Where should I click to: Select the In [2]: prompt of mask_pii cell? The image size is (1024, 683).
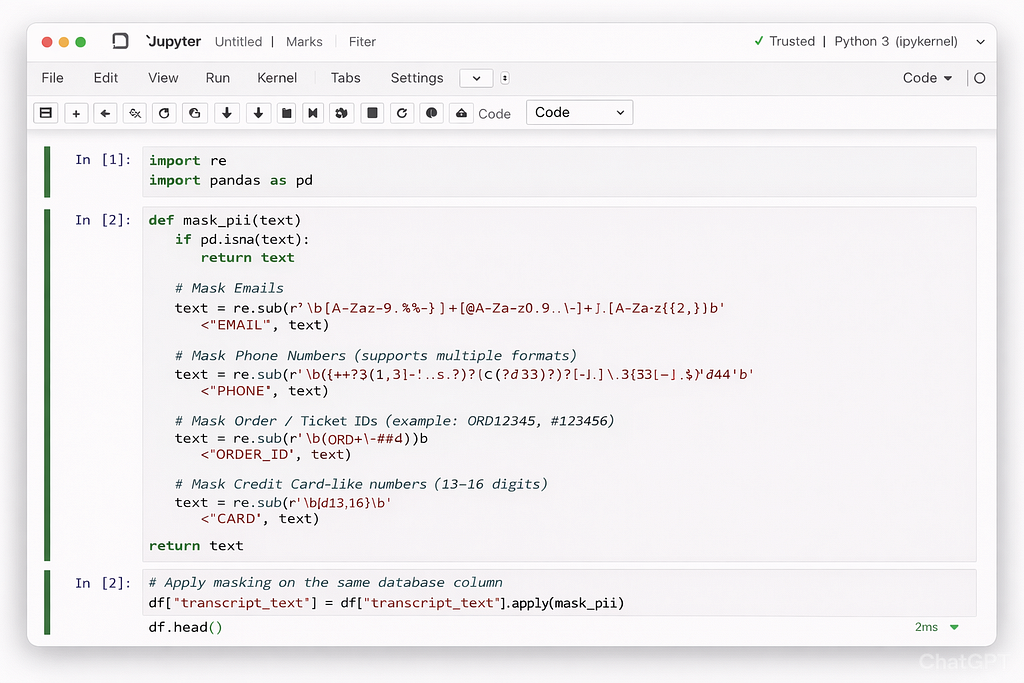(103, 220)
